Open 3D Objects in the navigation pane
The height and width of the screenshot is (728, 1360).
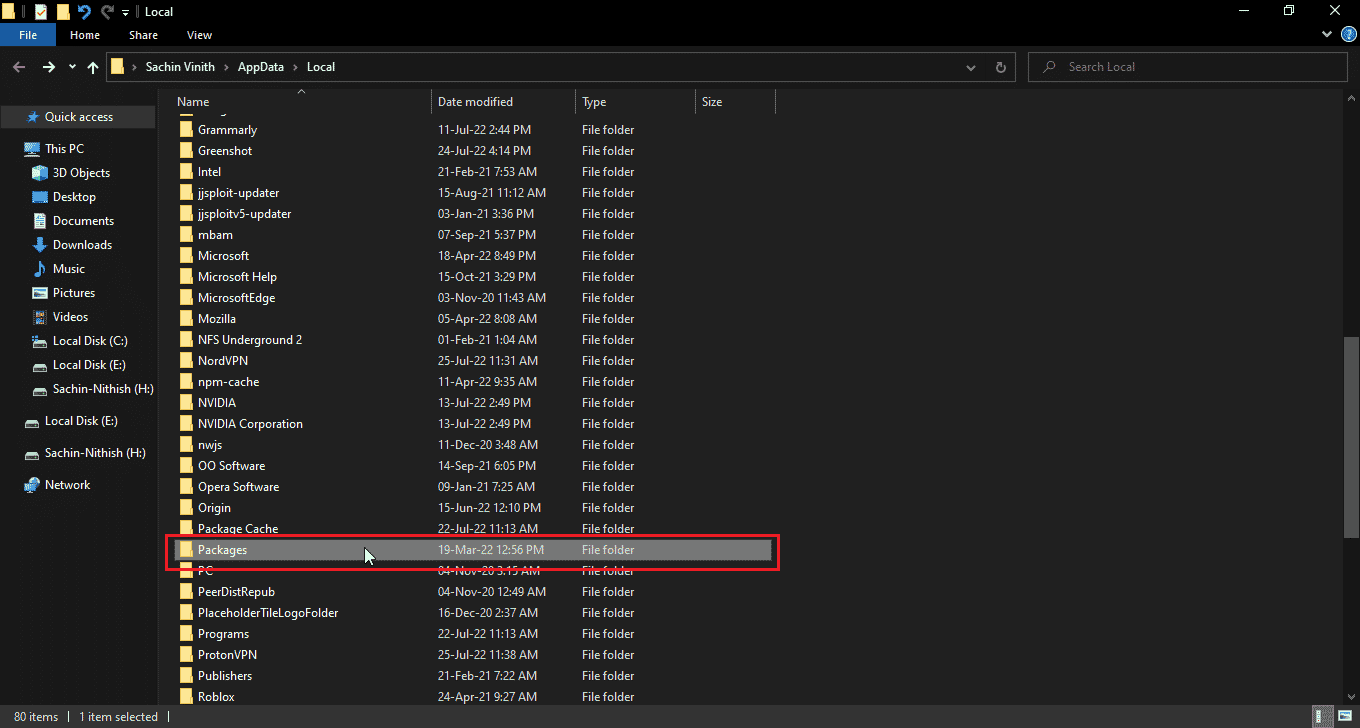coord(81,173)
